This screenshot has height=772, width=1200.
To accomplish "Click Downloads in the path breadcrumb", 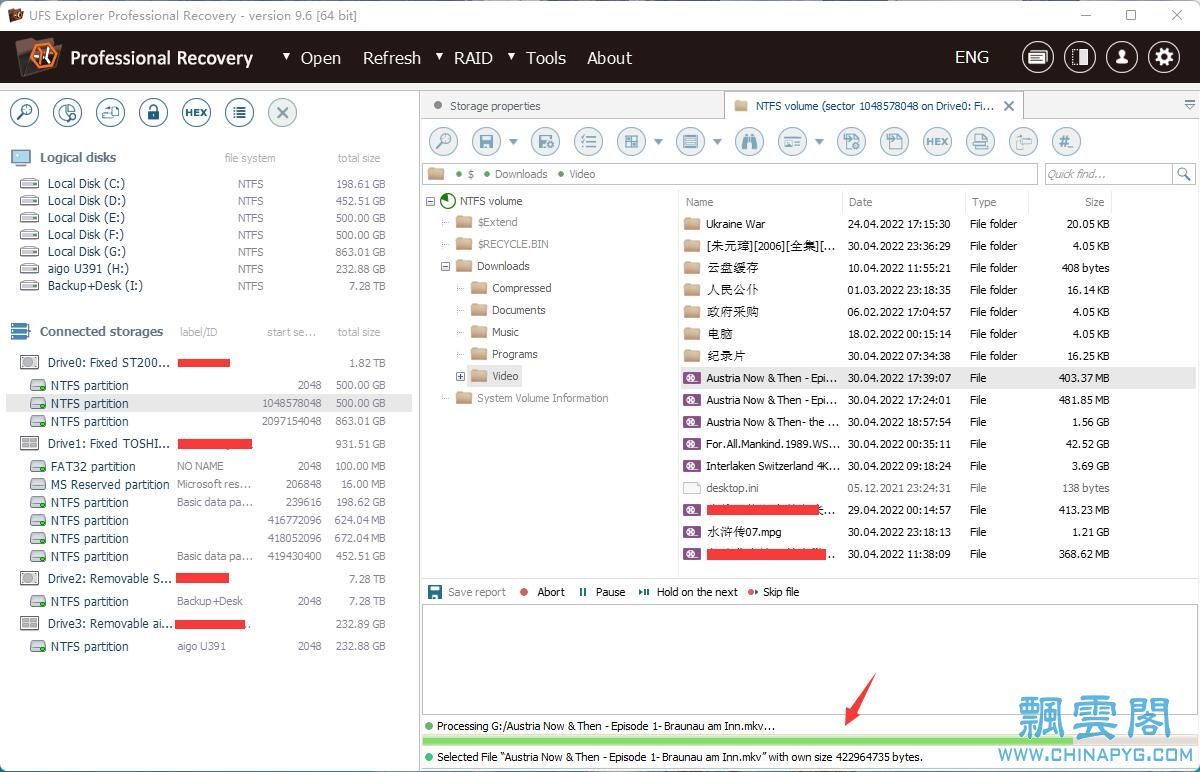I will [521, 174].
